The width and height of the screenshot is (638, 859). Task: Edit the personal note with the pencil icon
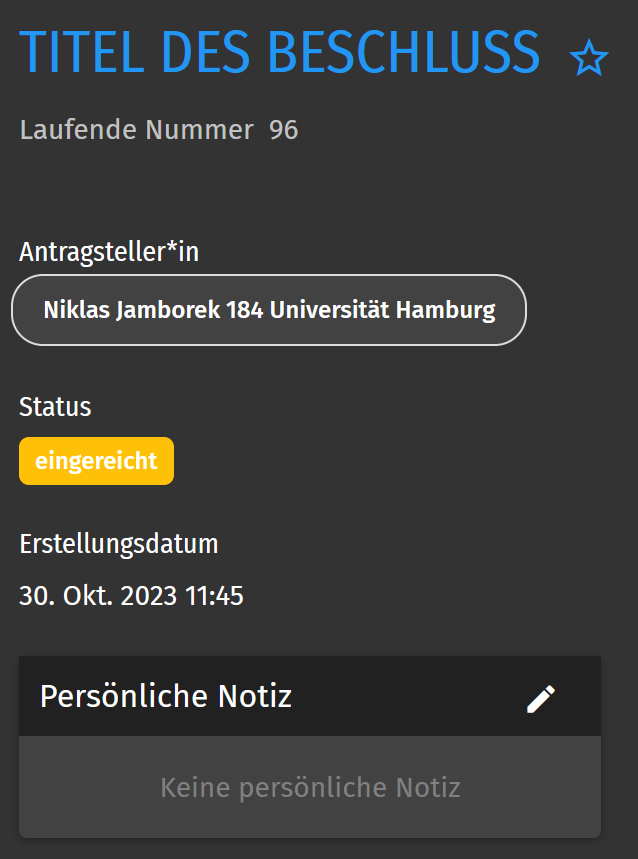click(x=541, y=699)
